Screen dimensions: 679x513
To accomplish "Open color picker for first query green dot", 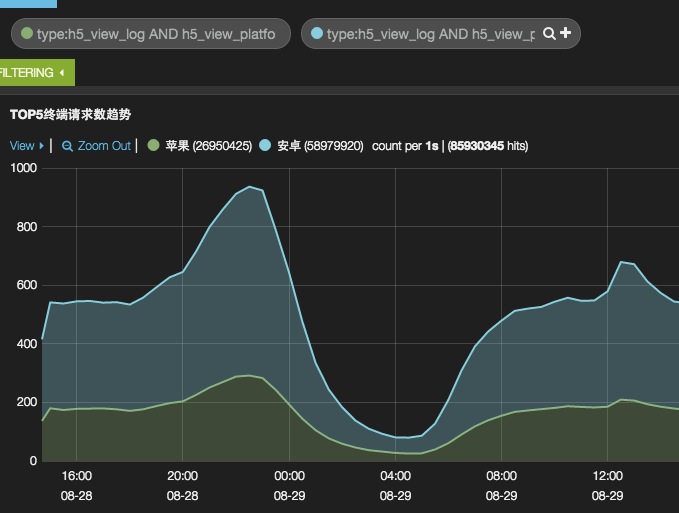I will click(x=27, y=34).
